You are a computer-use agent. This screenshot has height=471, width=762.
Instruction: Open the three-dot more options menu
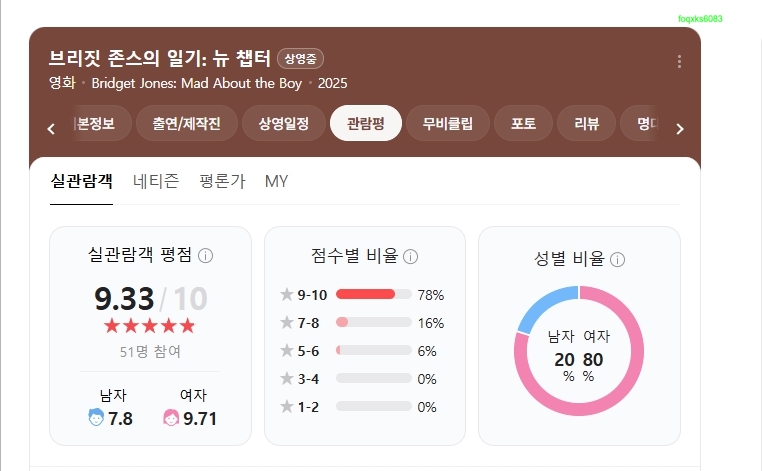[x=679, y=61]
